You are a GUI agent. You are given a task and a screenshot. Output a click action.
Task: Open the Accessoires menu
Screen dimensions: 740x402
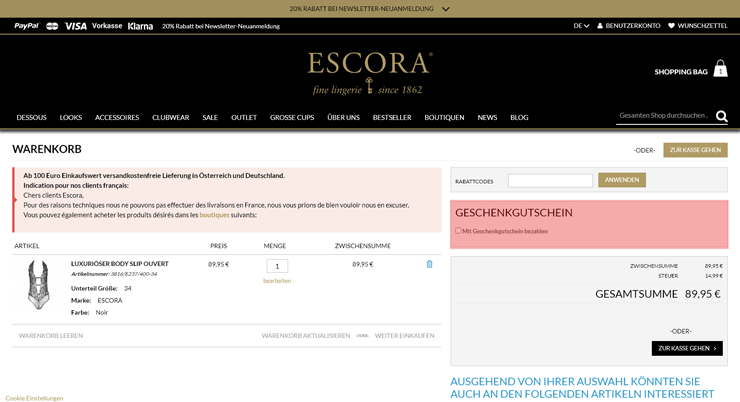pos(117,117)
